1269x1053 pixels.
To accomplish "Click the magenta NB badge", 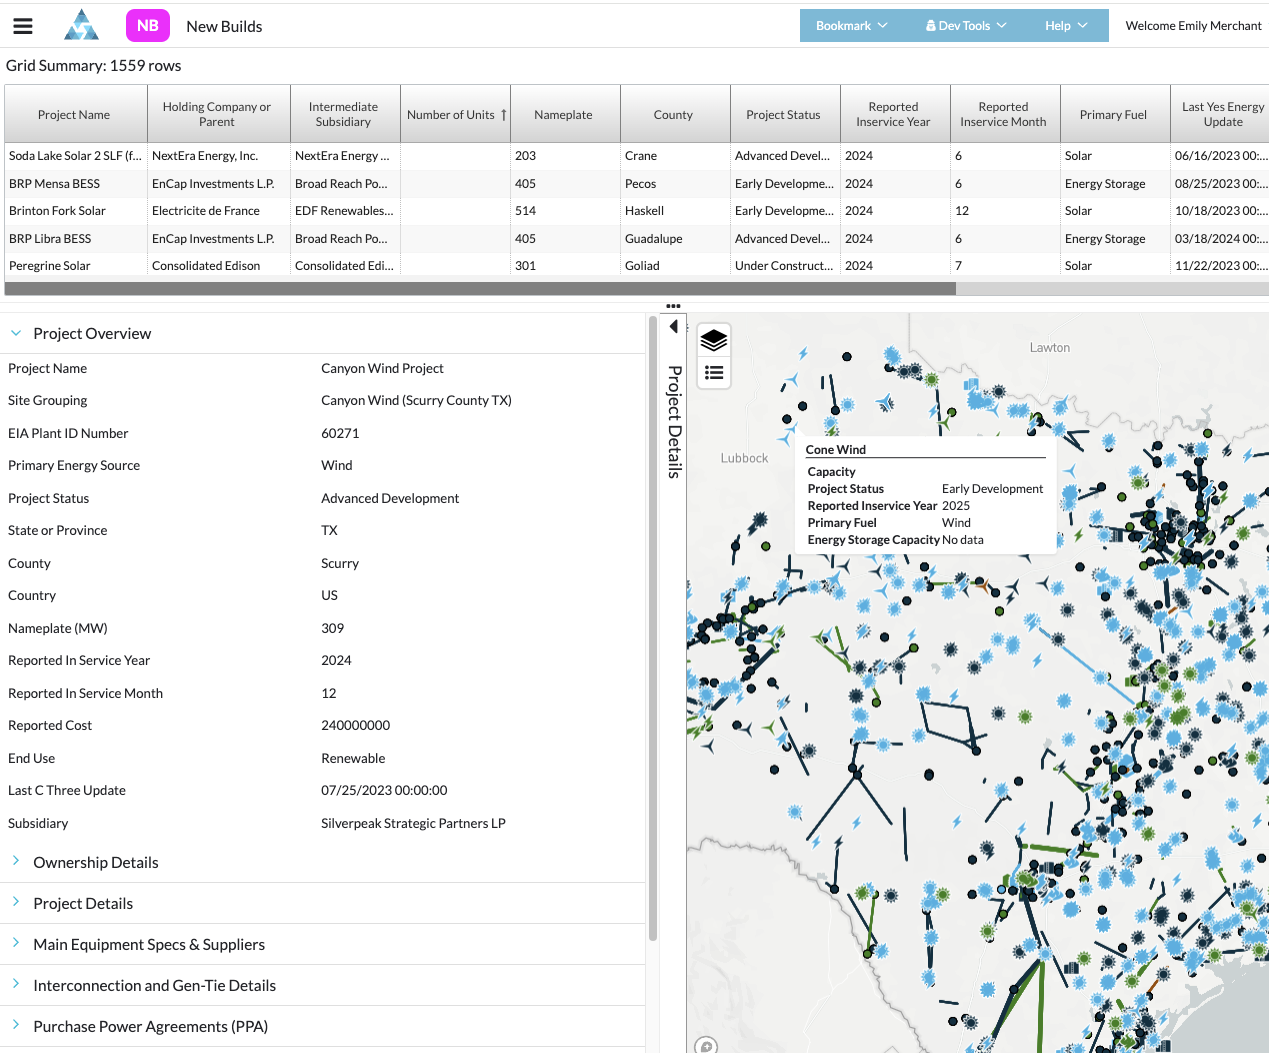I will [147, 25].
